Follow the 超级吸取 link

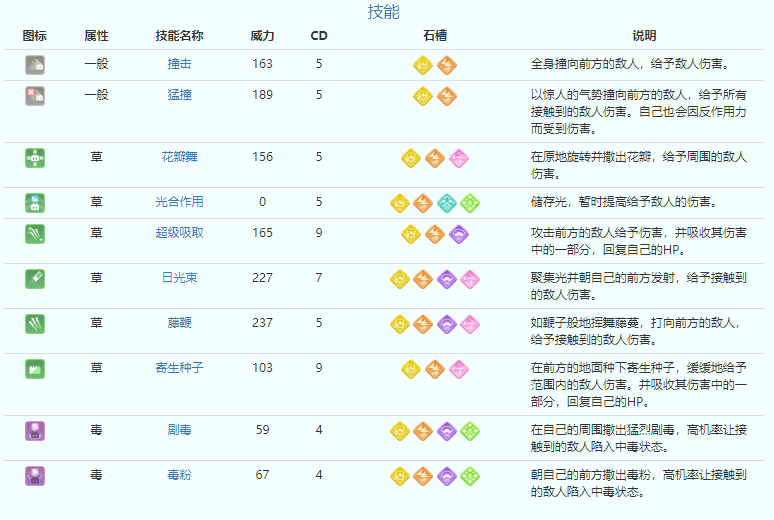179,233
